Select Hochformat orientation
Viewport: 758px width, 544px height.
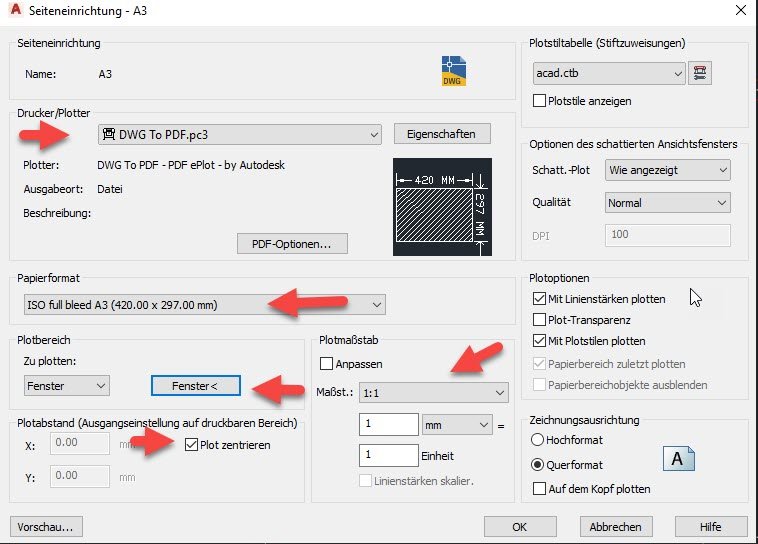pyautogui.click(x=537, y=440)
